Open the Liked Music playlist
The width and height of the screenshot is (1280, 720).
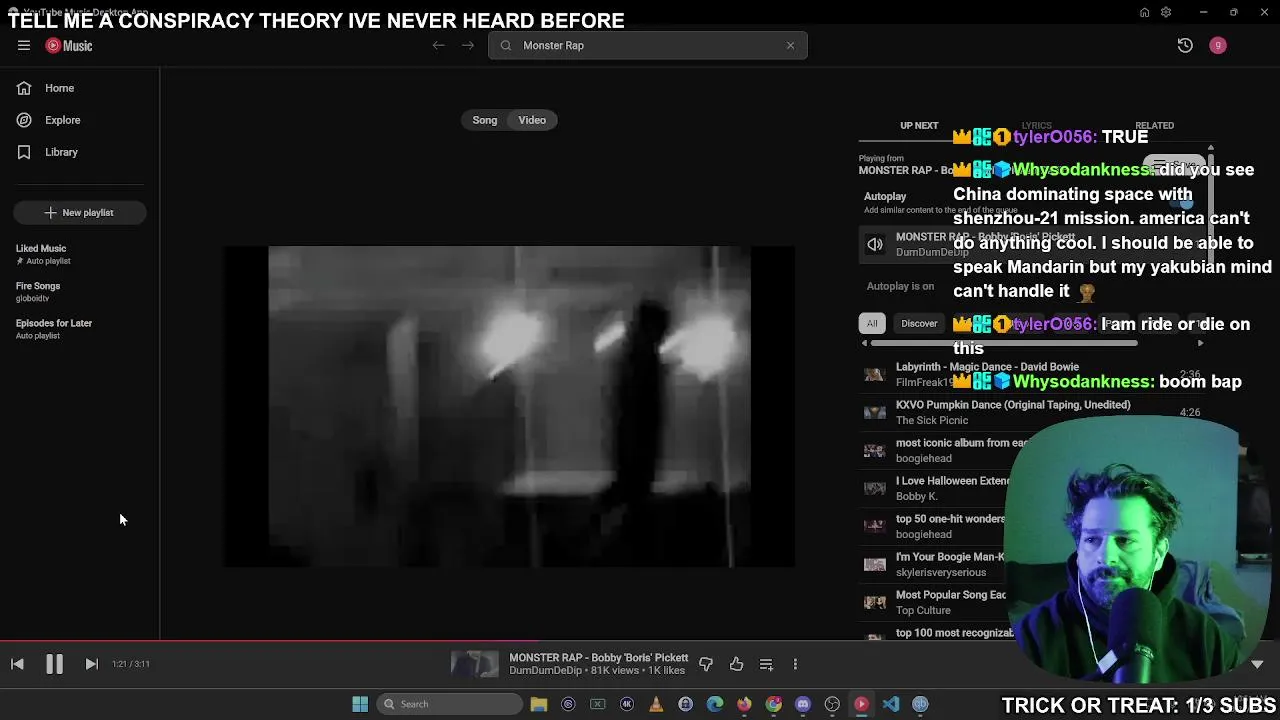(x=80, y=254)
